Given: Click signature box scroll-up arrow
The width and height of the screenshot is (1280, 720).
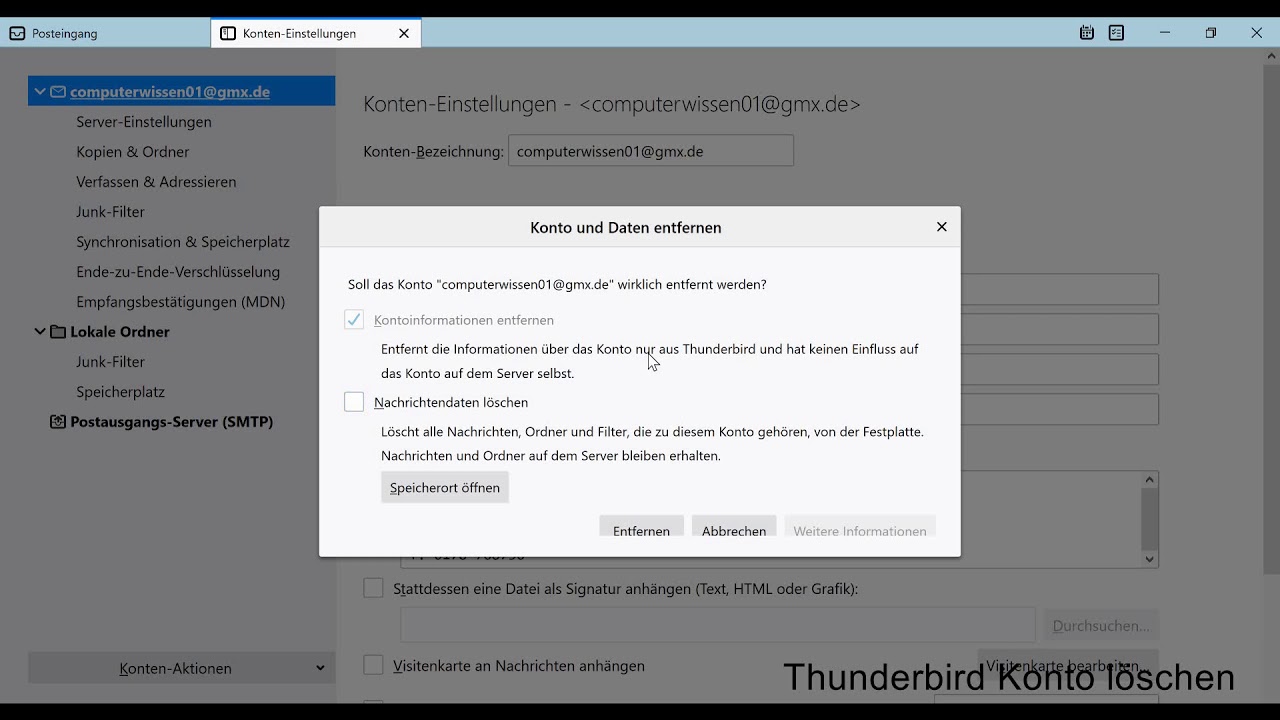Looking at the screenshot, I should pos(1150,480).
